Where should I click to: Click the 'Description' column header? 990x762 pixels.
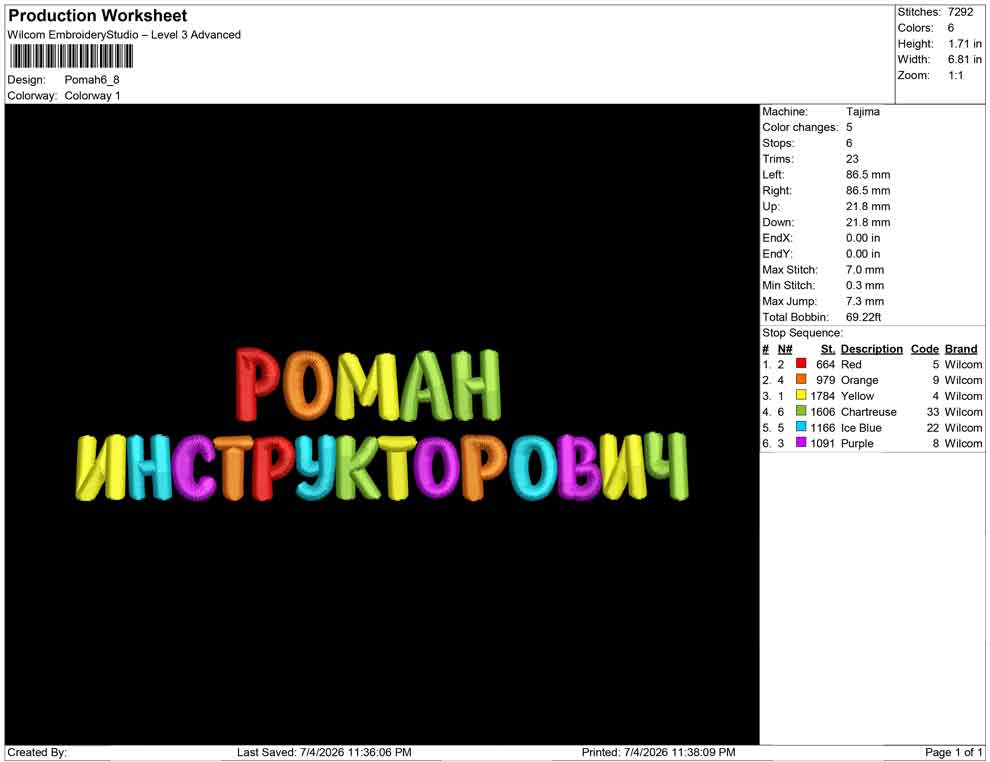(x=872, y=349)
